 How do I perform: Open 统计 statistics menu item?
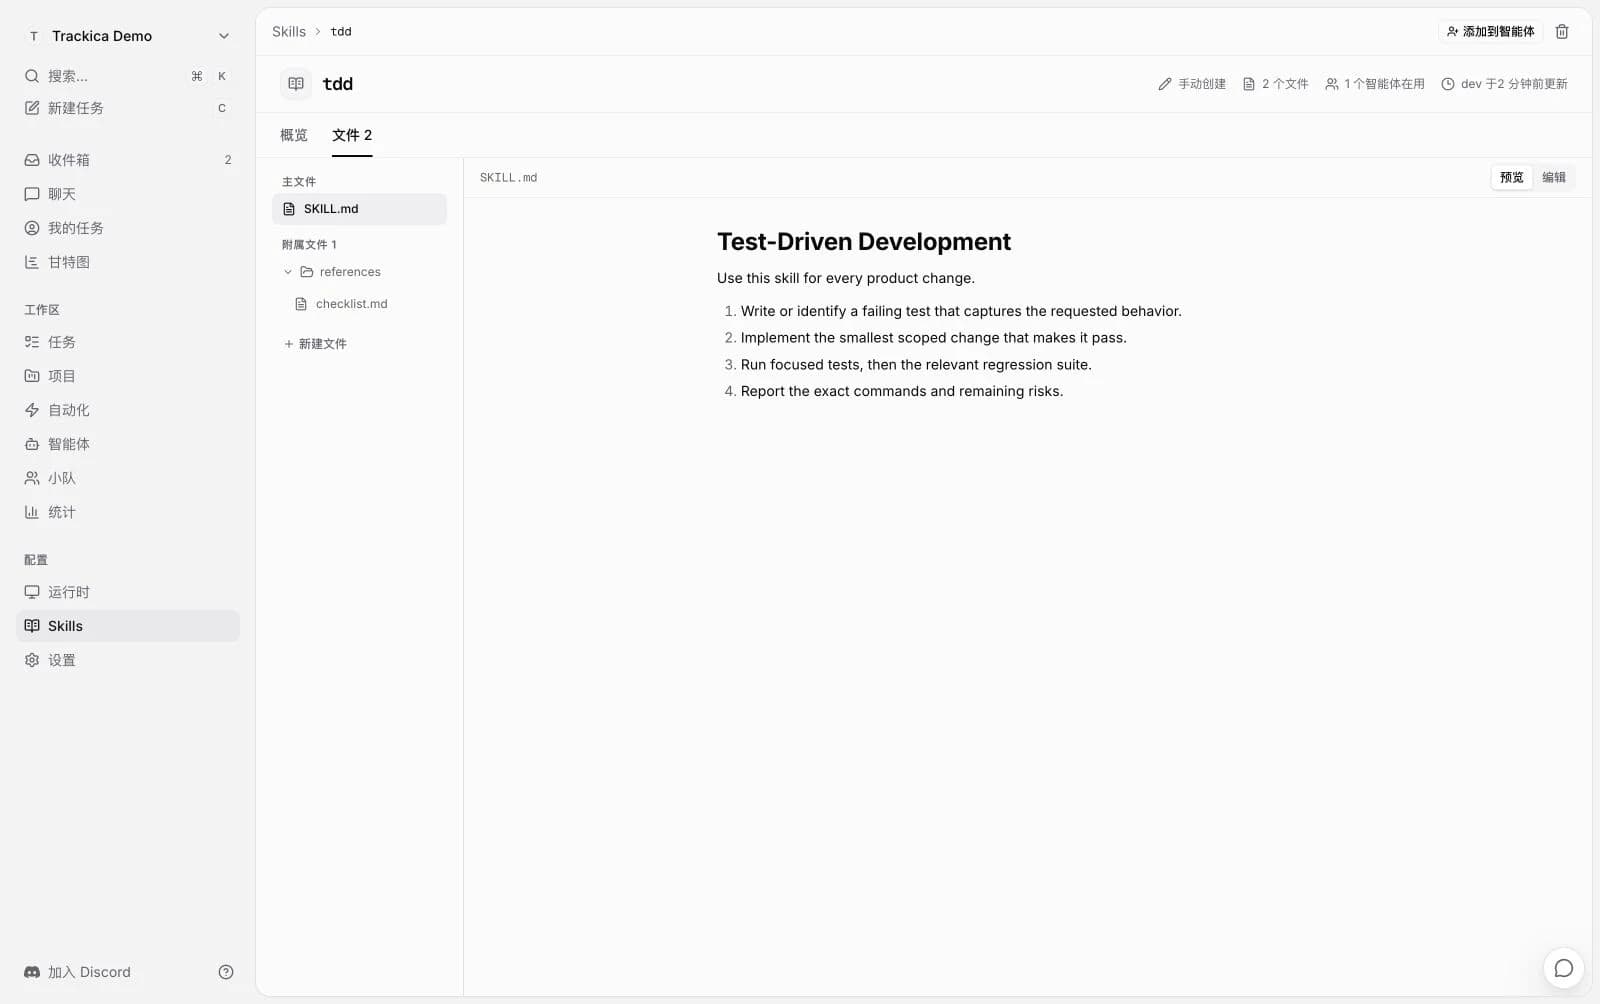pyautogui.click(x=127, y=512)
